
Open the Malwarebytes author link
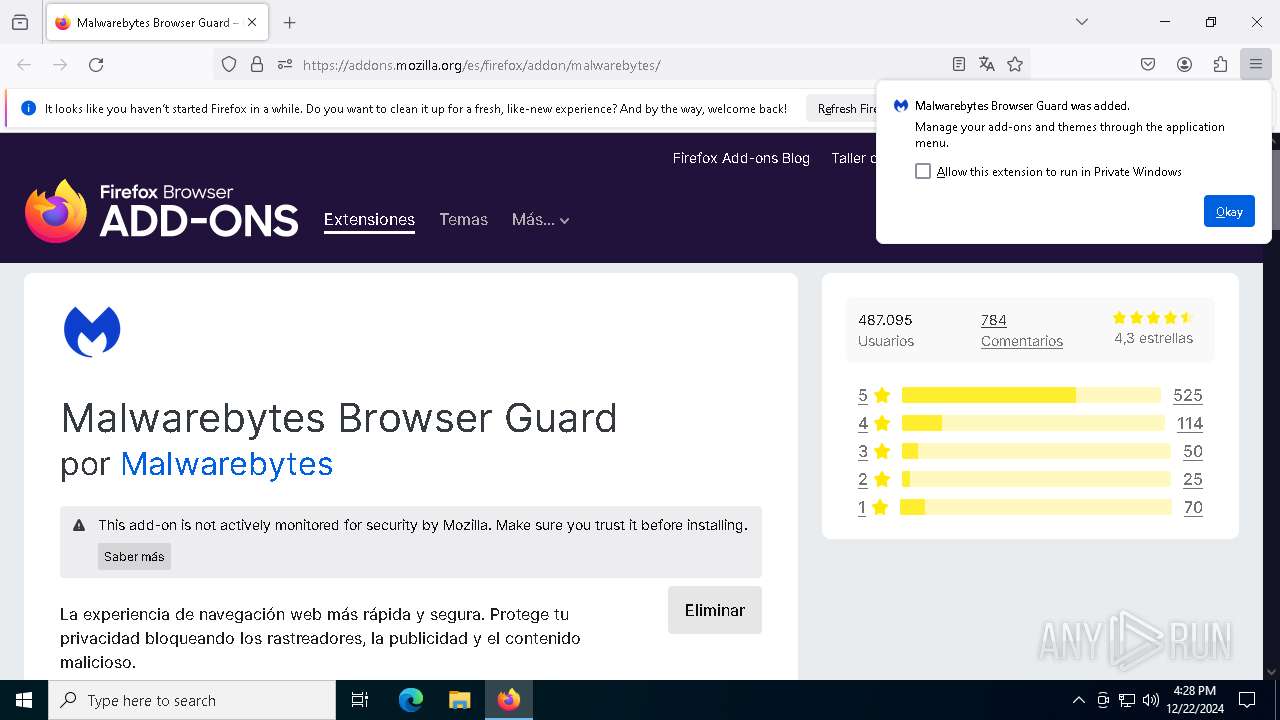[226, 464]
